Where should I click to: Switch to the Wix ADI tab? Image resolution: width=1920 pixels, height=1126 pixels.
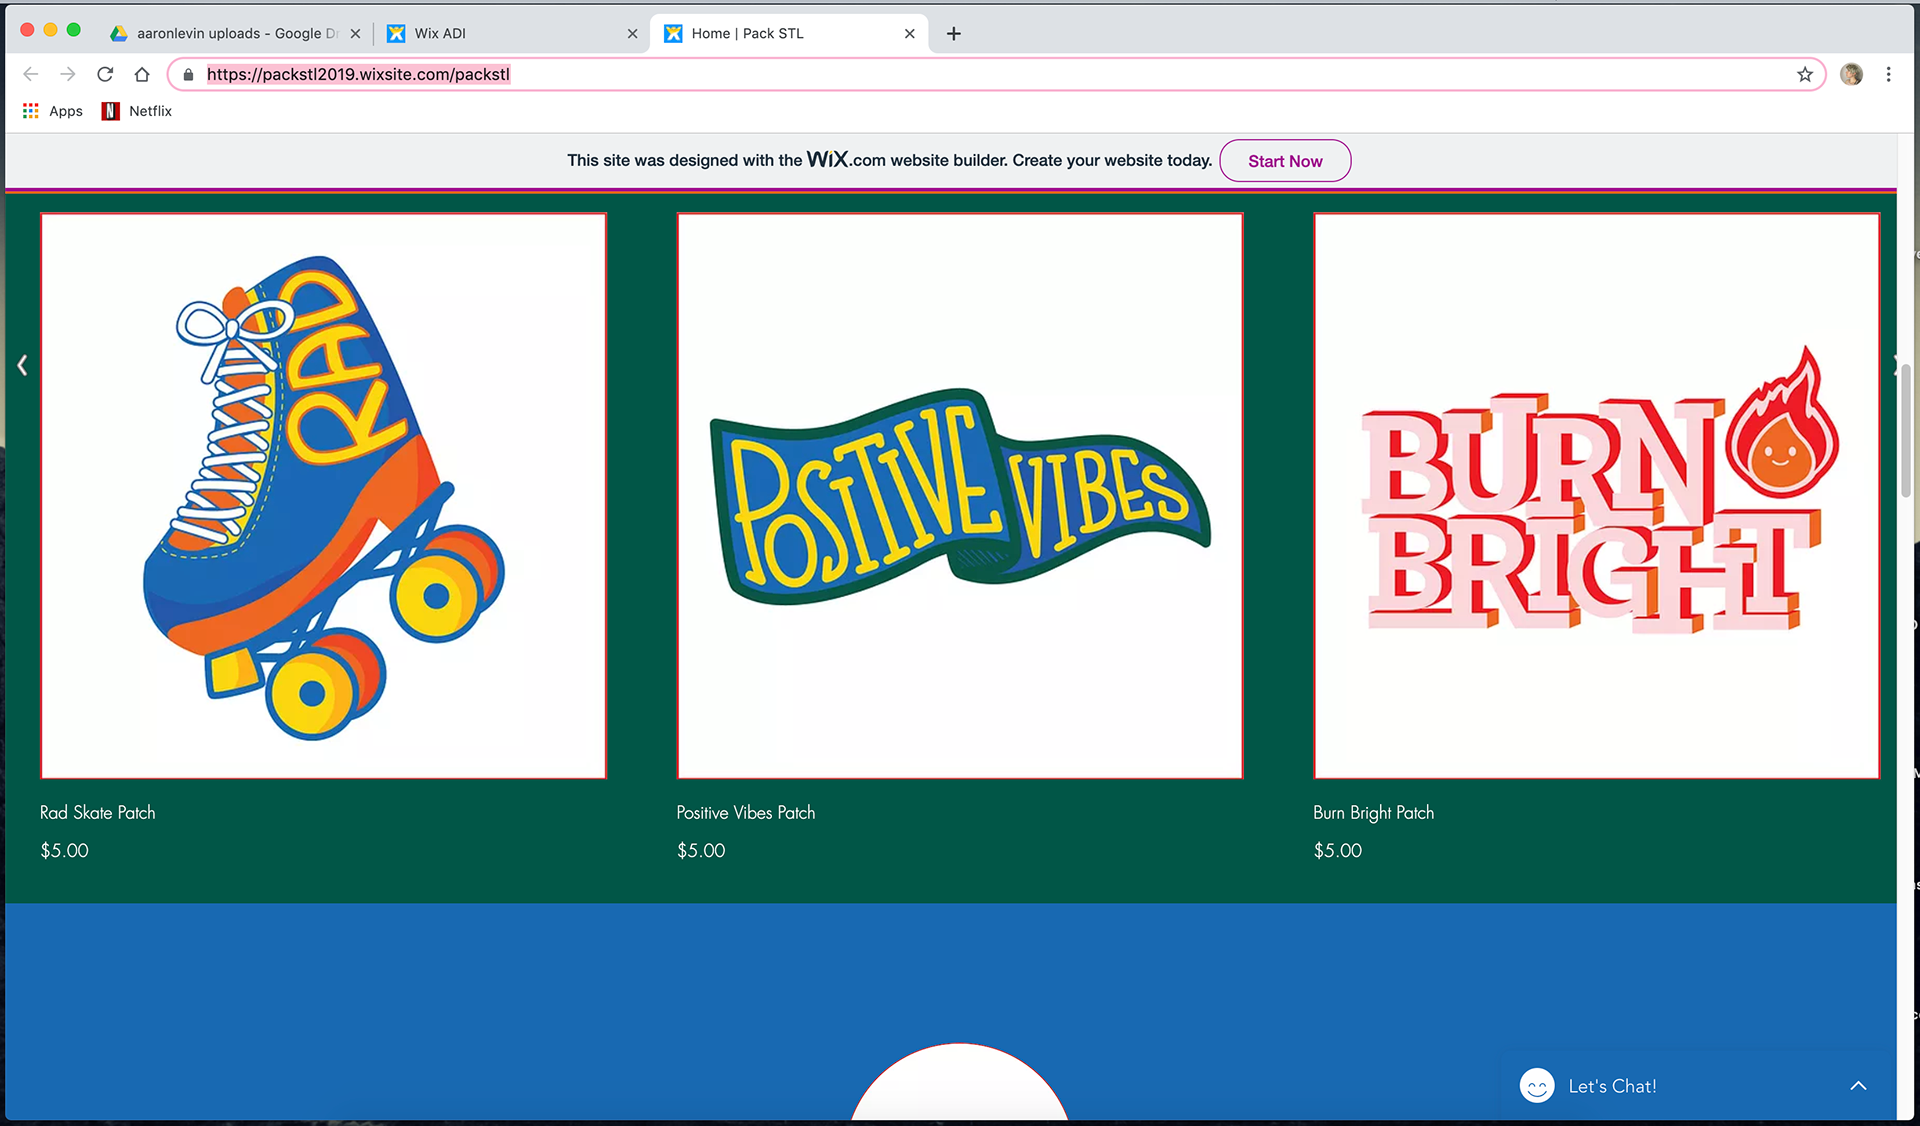(512, 33)
